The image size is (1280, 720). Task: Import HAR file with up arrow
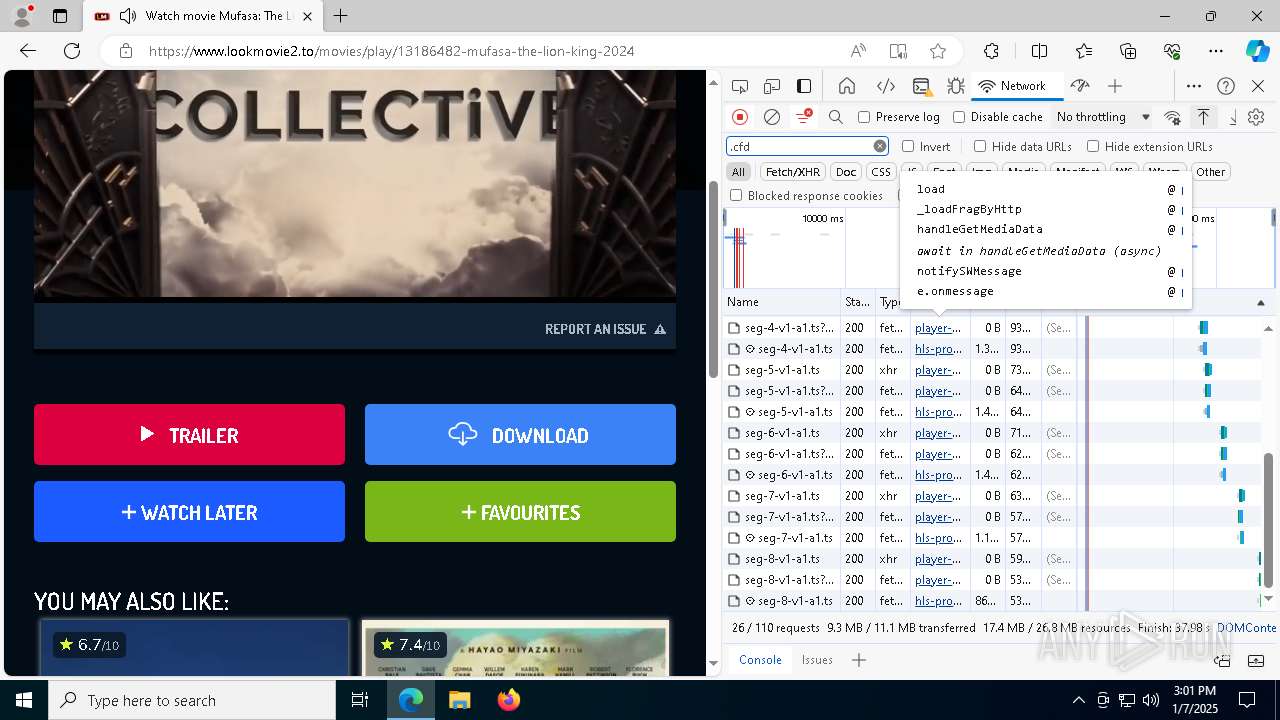click(1203, 117)
